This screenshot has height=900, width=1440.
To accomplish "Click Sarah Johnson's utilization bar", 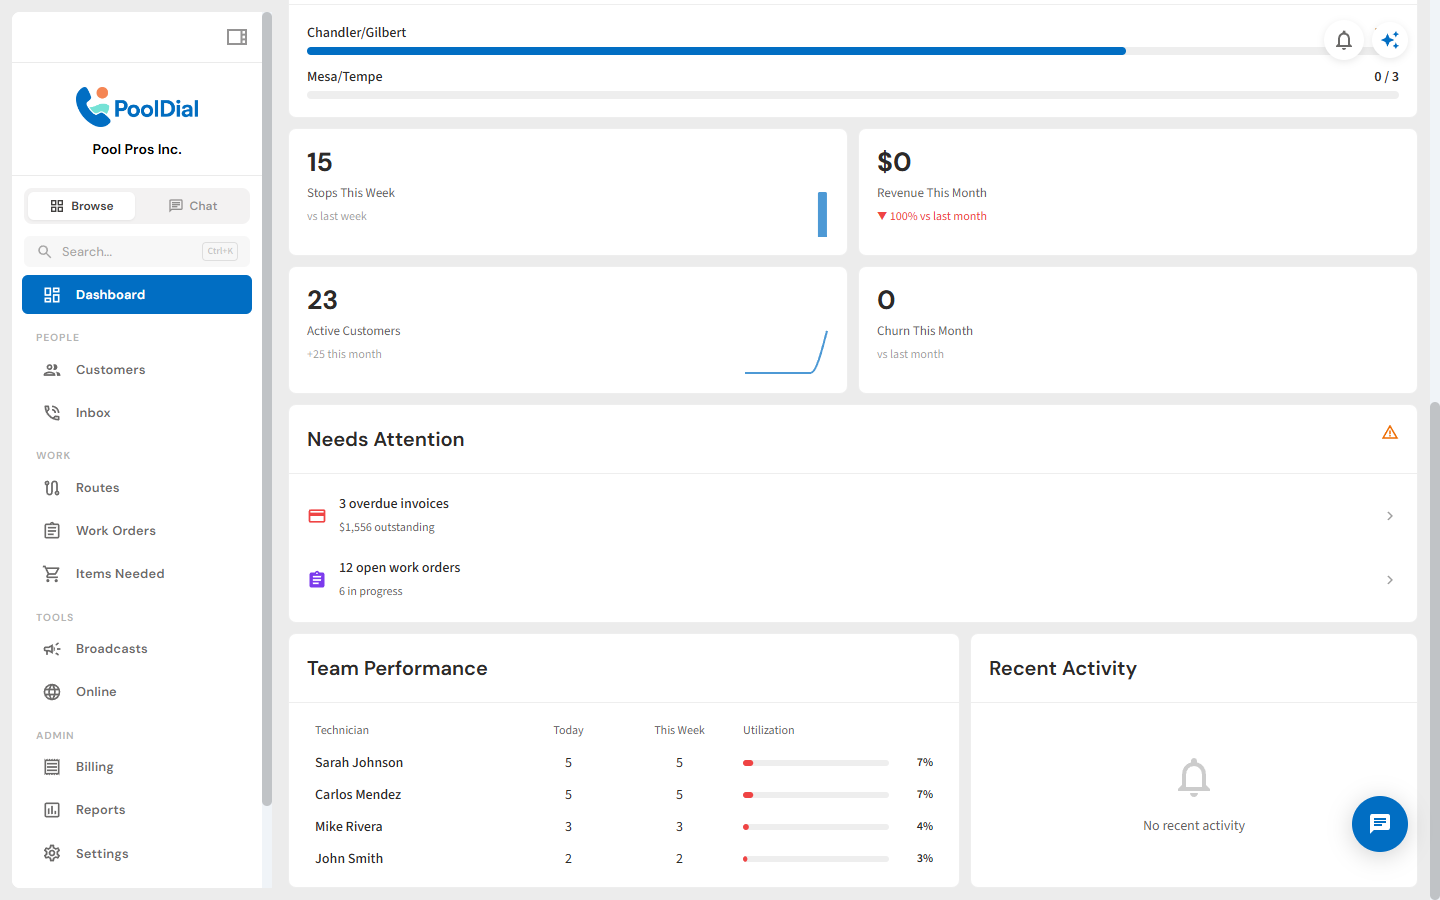I will (816, 763).
